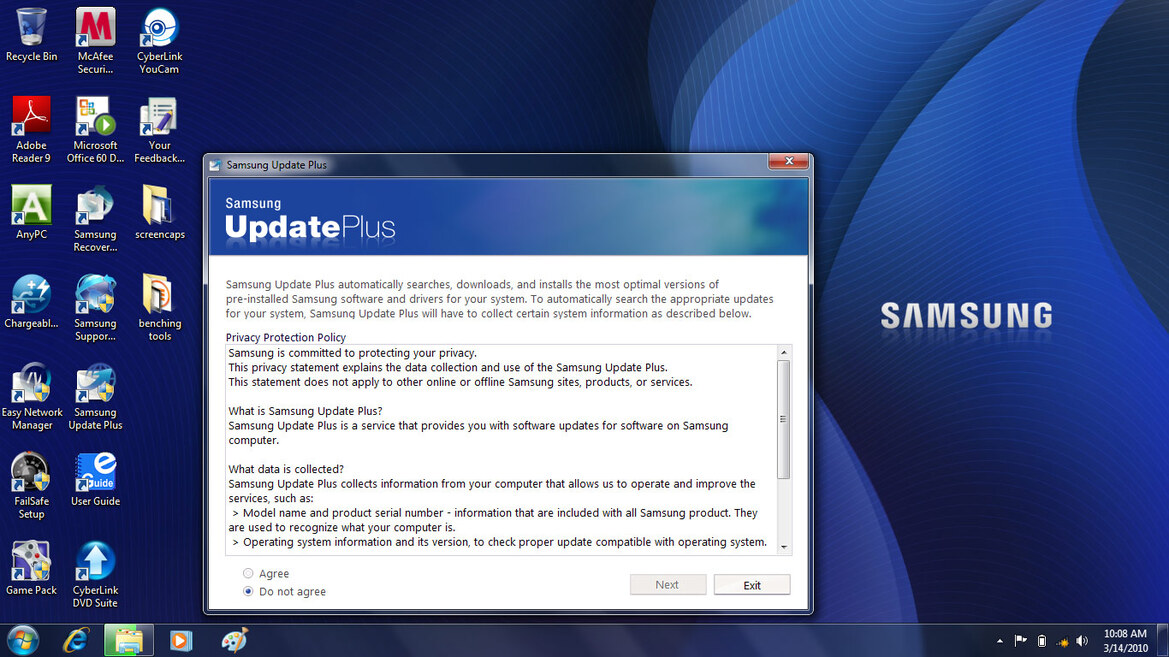
Task: Select the Easy Network Manager icon
Action: point(31,397)
